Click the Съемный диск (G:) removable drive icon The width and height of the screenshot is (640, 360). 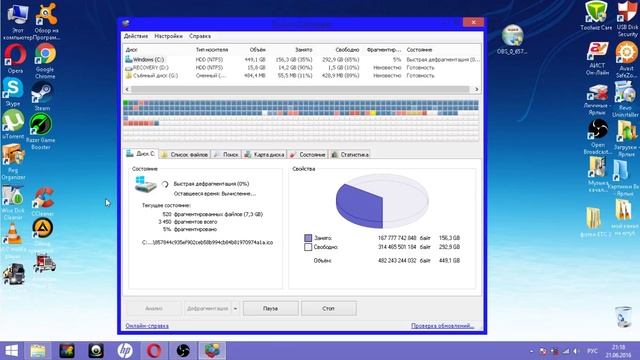[x=129, y=76]
